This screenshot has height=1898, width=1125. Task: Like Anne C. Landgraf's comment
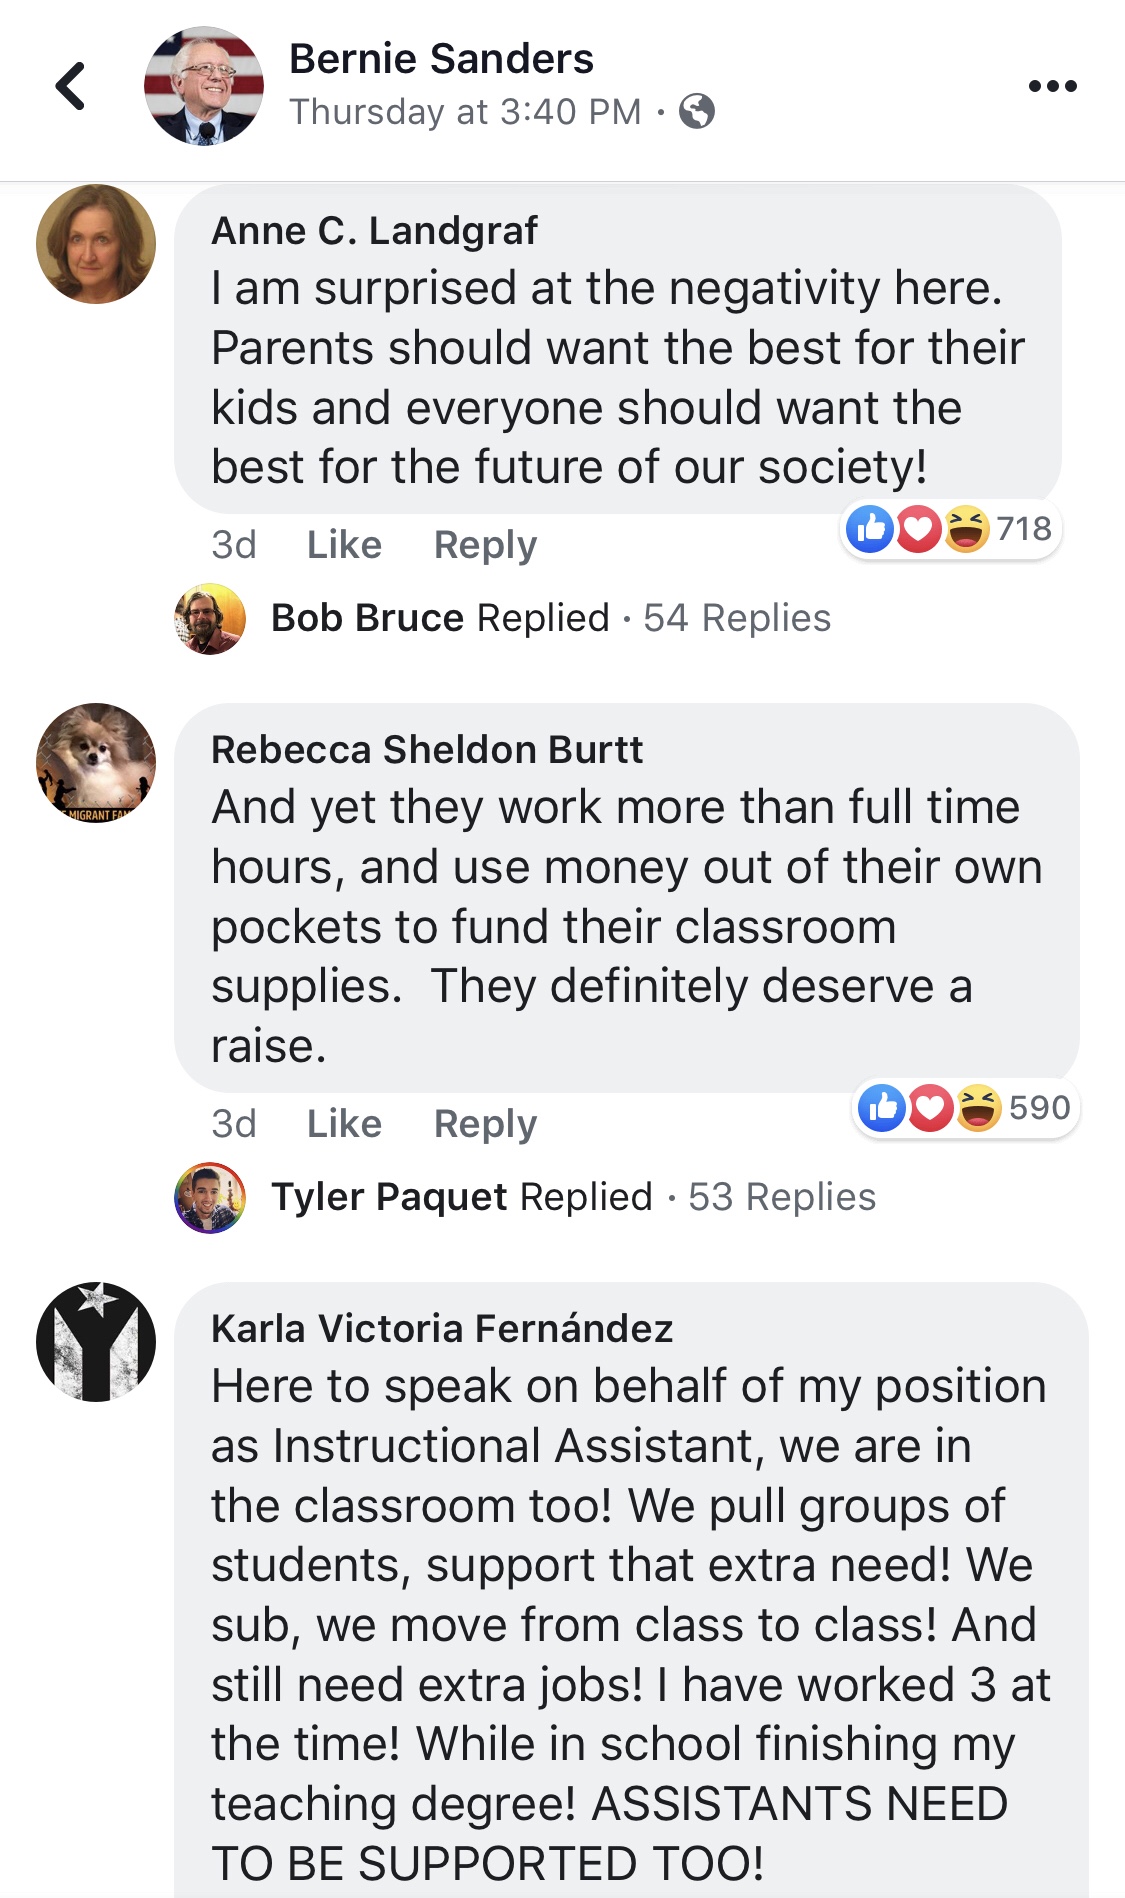pyautogui.click(x=344, y=545)
